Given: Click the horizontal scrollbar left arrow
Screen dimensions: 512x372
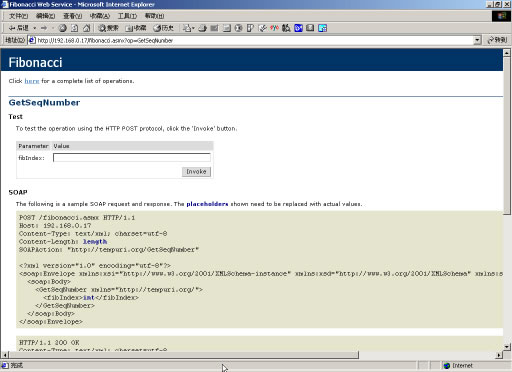Looking at the screenshot, I should [x=5, y=355].
